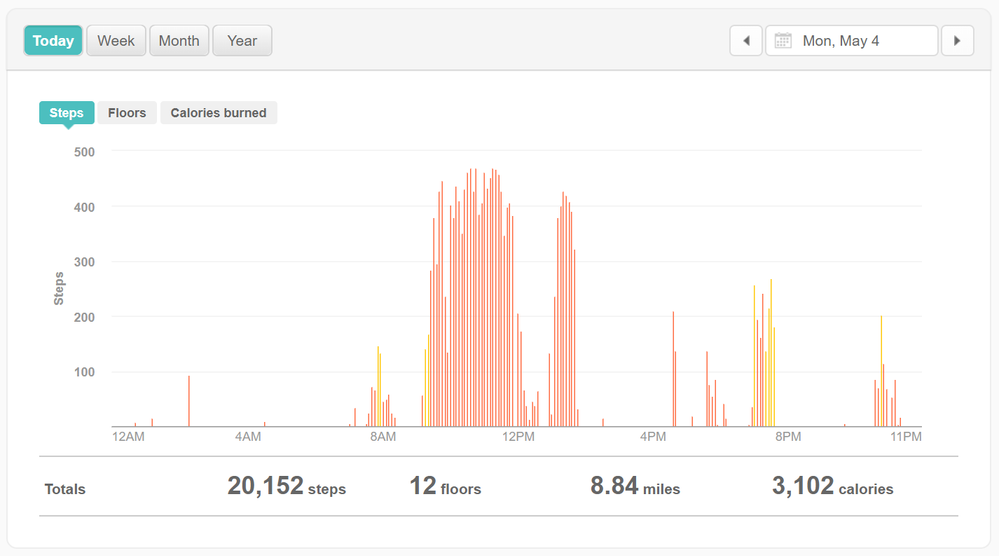Open the Calories burned tab

218,113
